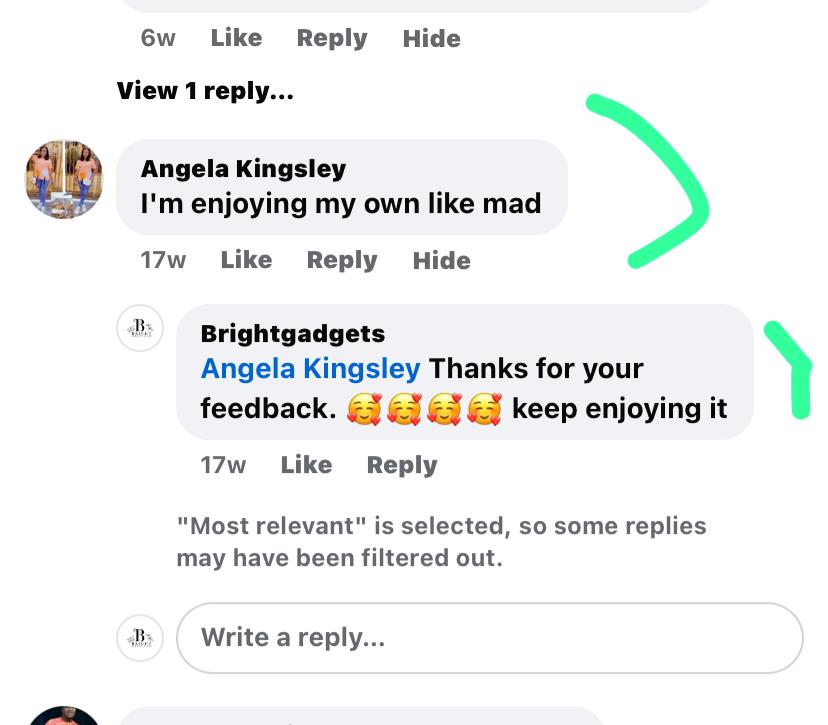The image size is (828, 725).
Task: Click Like on the 6w comment
Action: (x=236, y=38)
